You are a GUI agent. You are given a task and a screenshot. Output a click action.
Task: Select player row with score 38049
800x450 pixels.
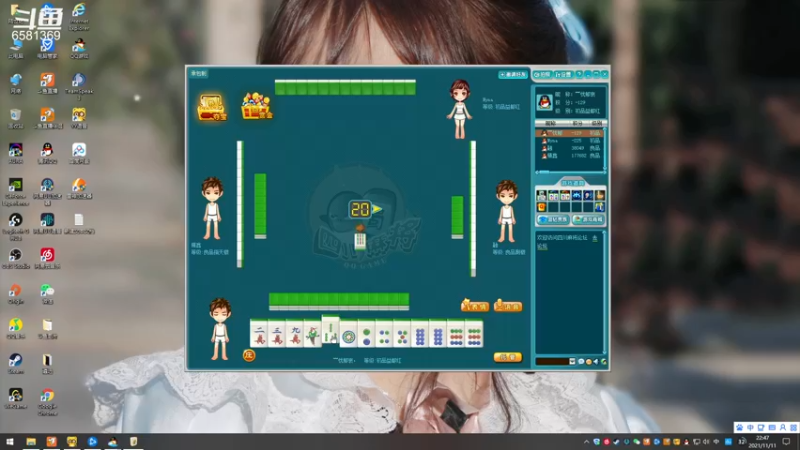pos(569,148)
